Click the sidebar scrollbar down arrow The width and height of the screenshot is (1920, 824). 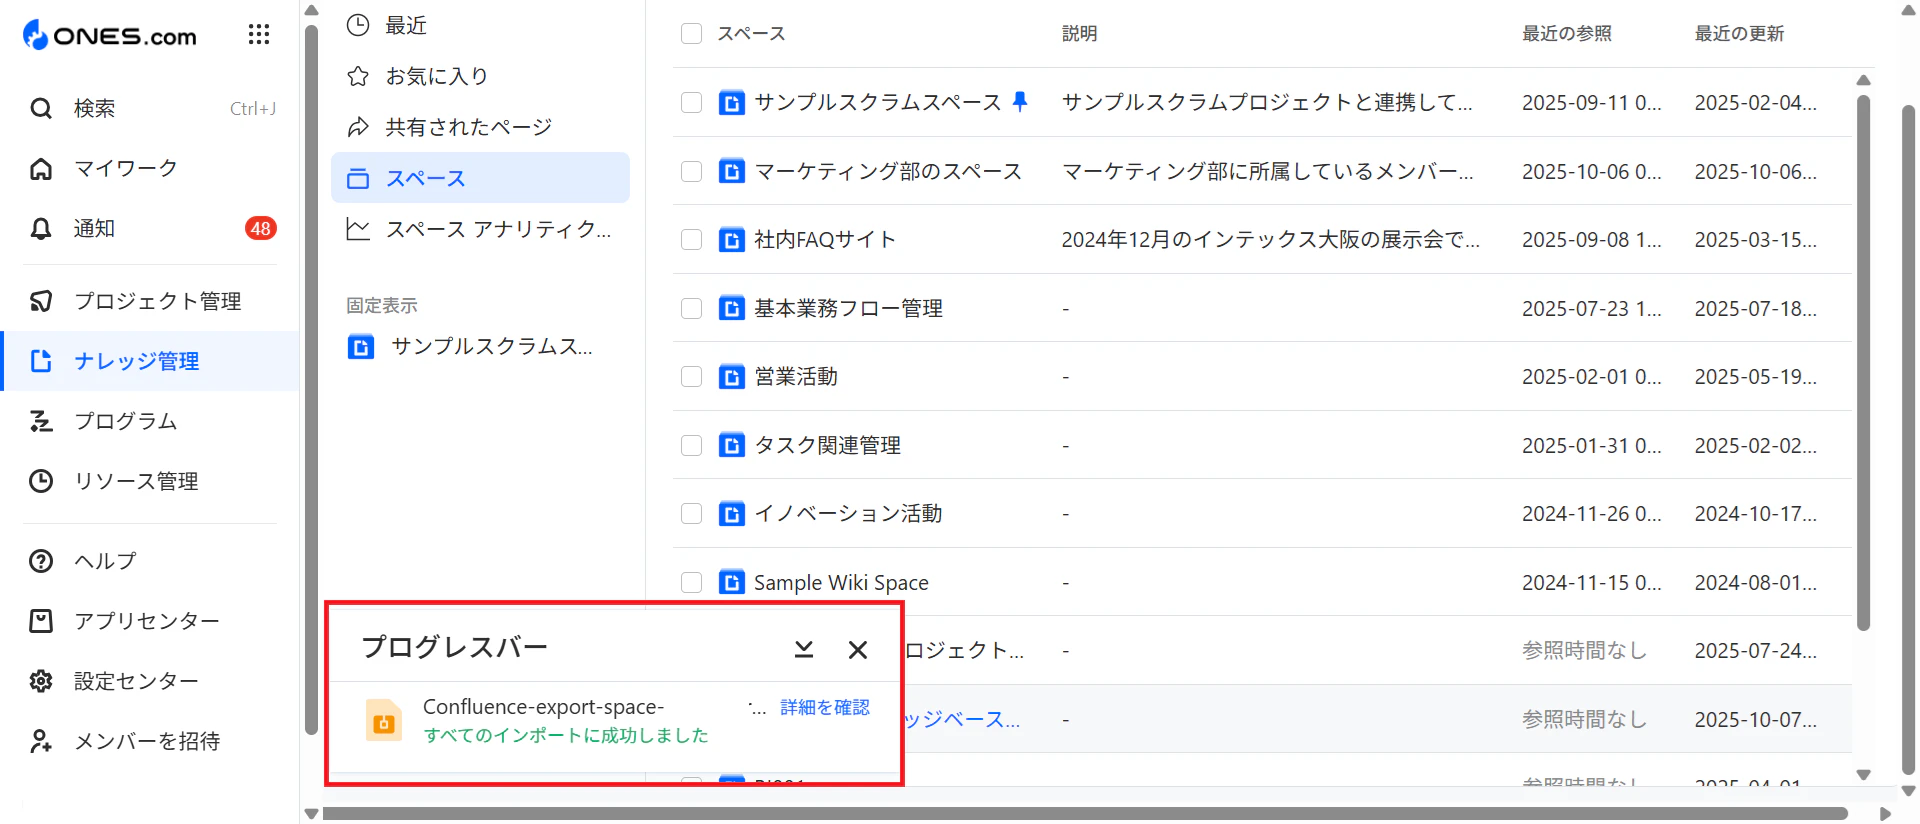(x=311, y=814)
